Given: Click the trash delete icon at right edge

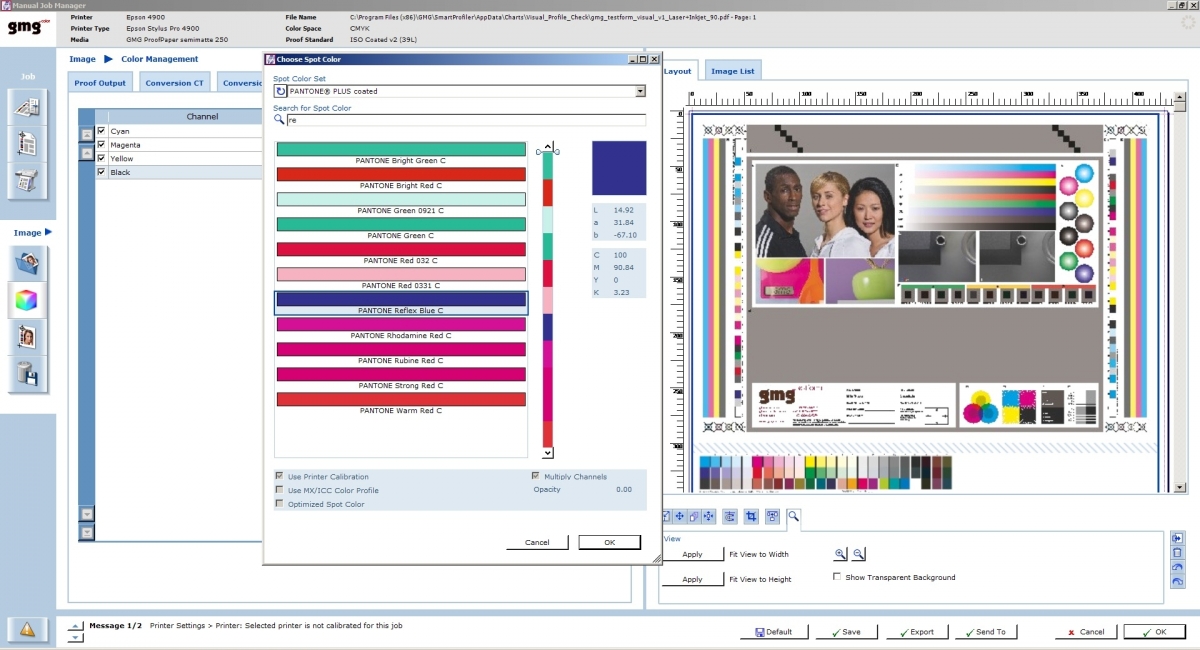Looking at the screenshot, I should tap(1177, 552).
